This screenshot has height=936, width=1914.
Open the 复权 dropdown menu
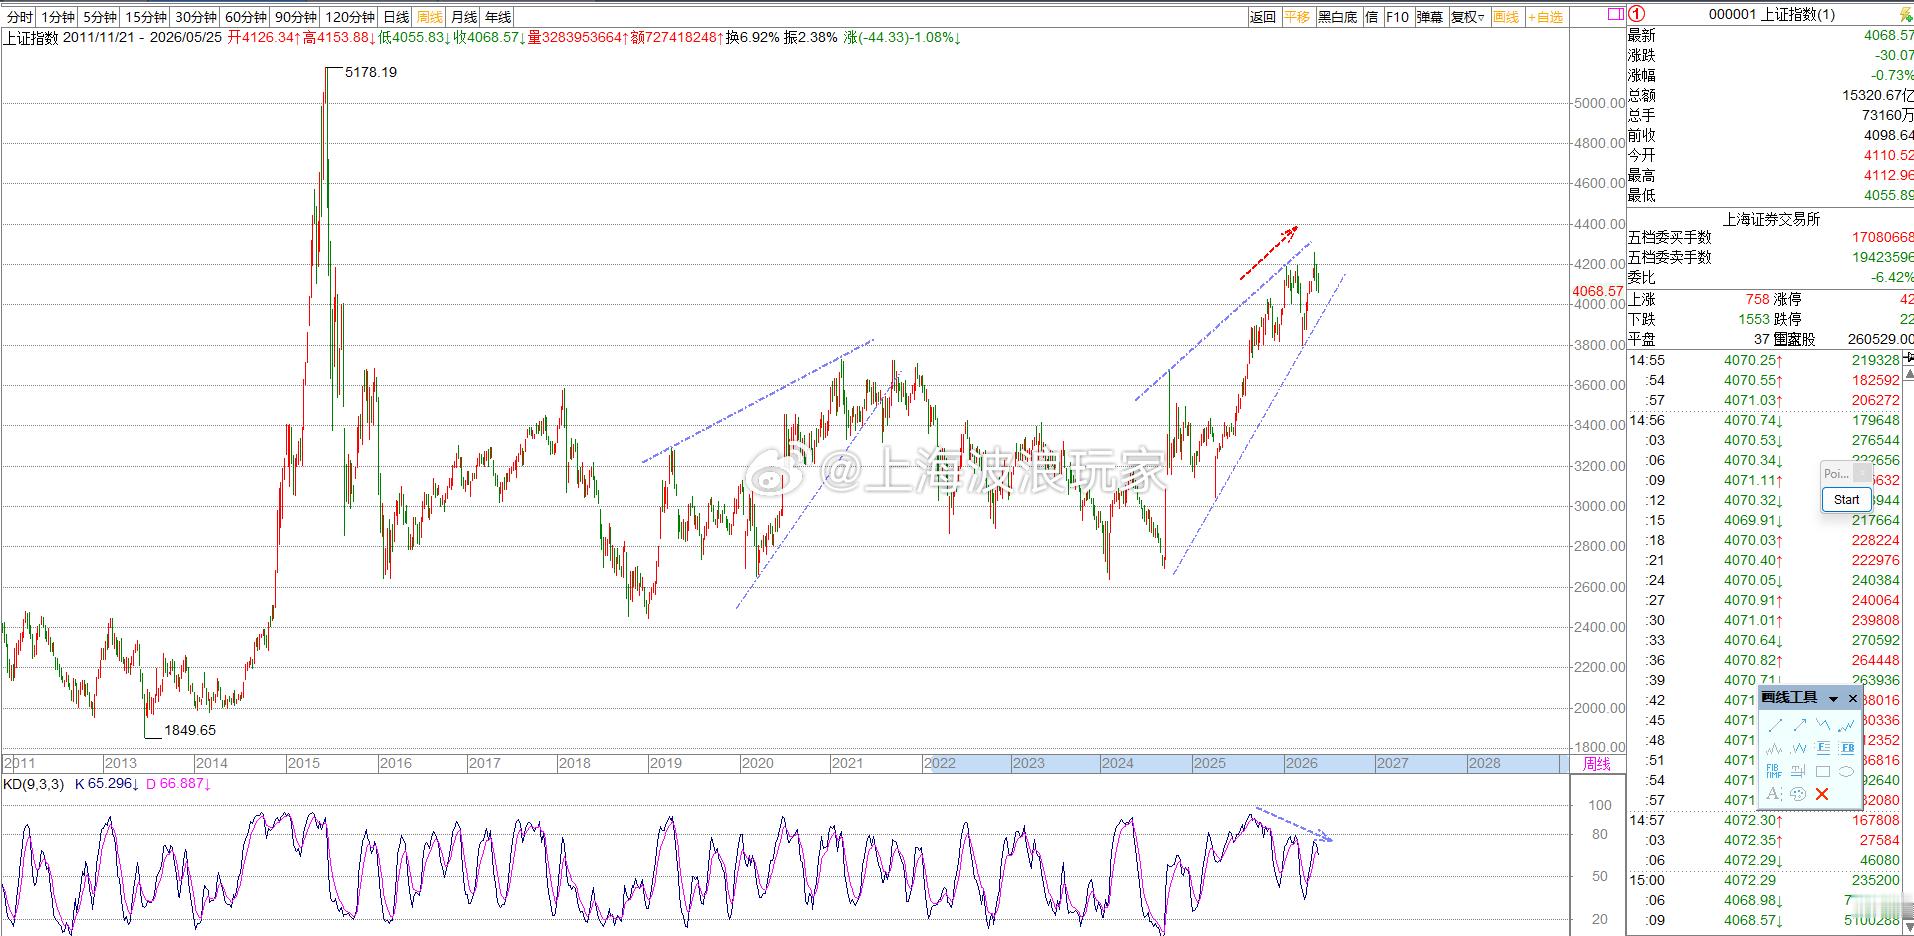[1468, 17]
